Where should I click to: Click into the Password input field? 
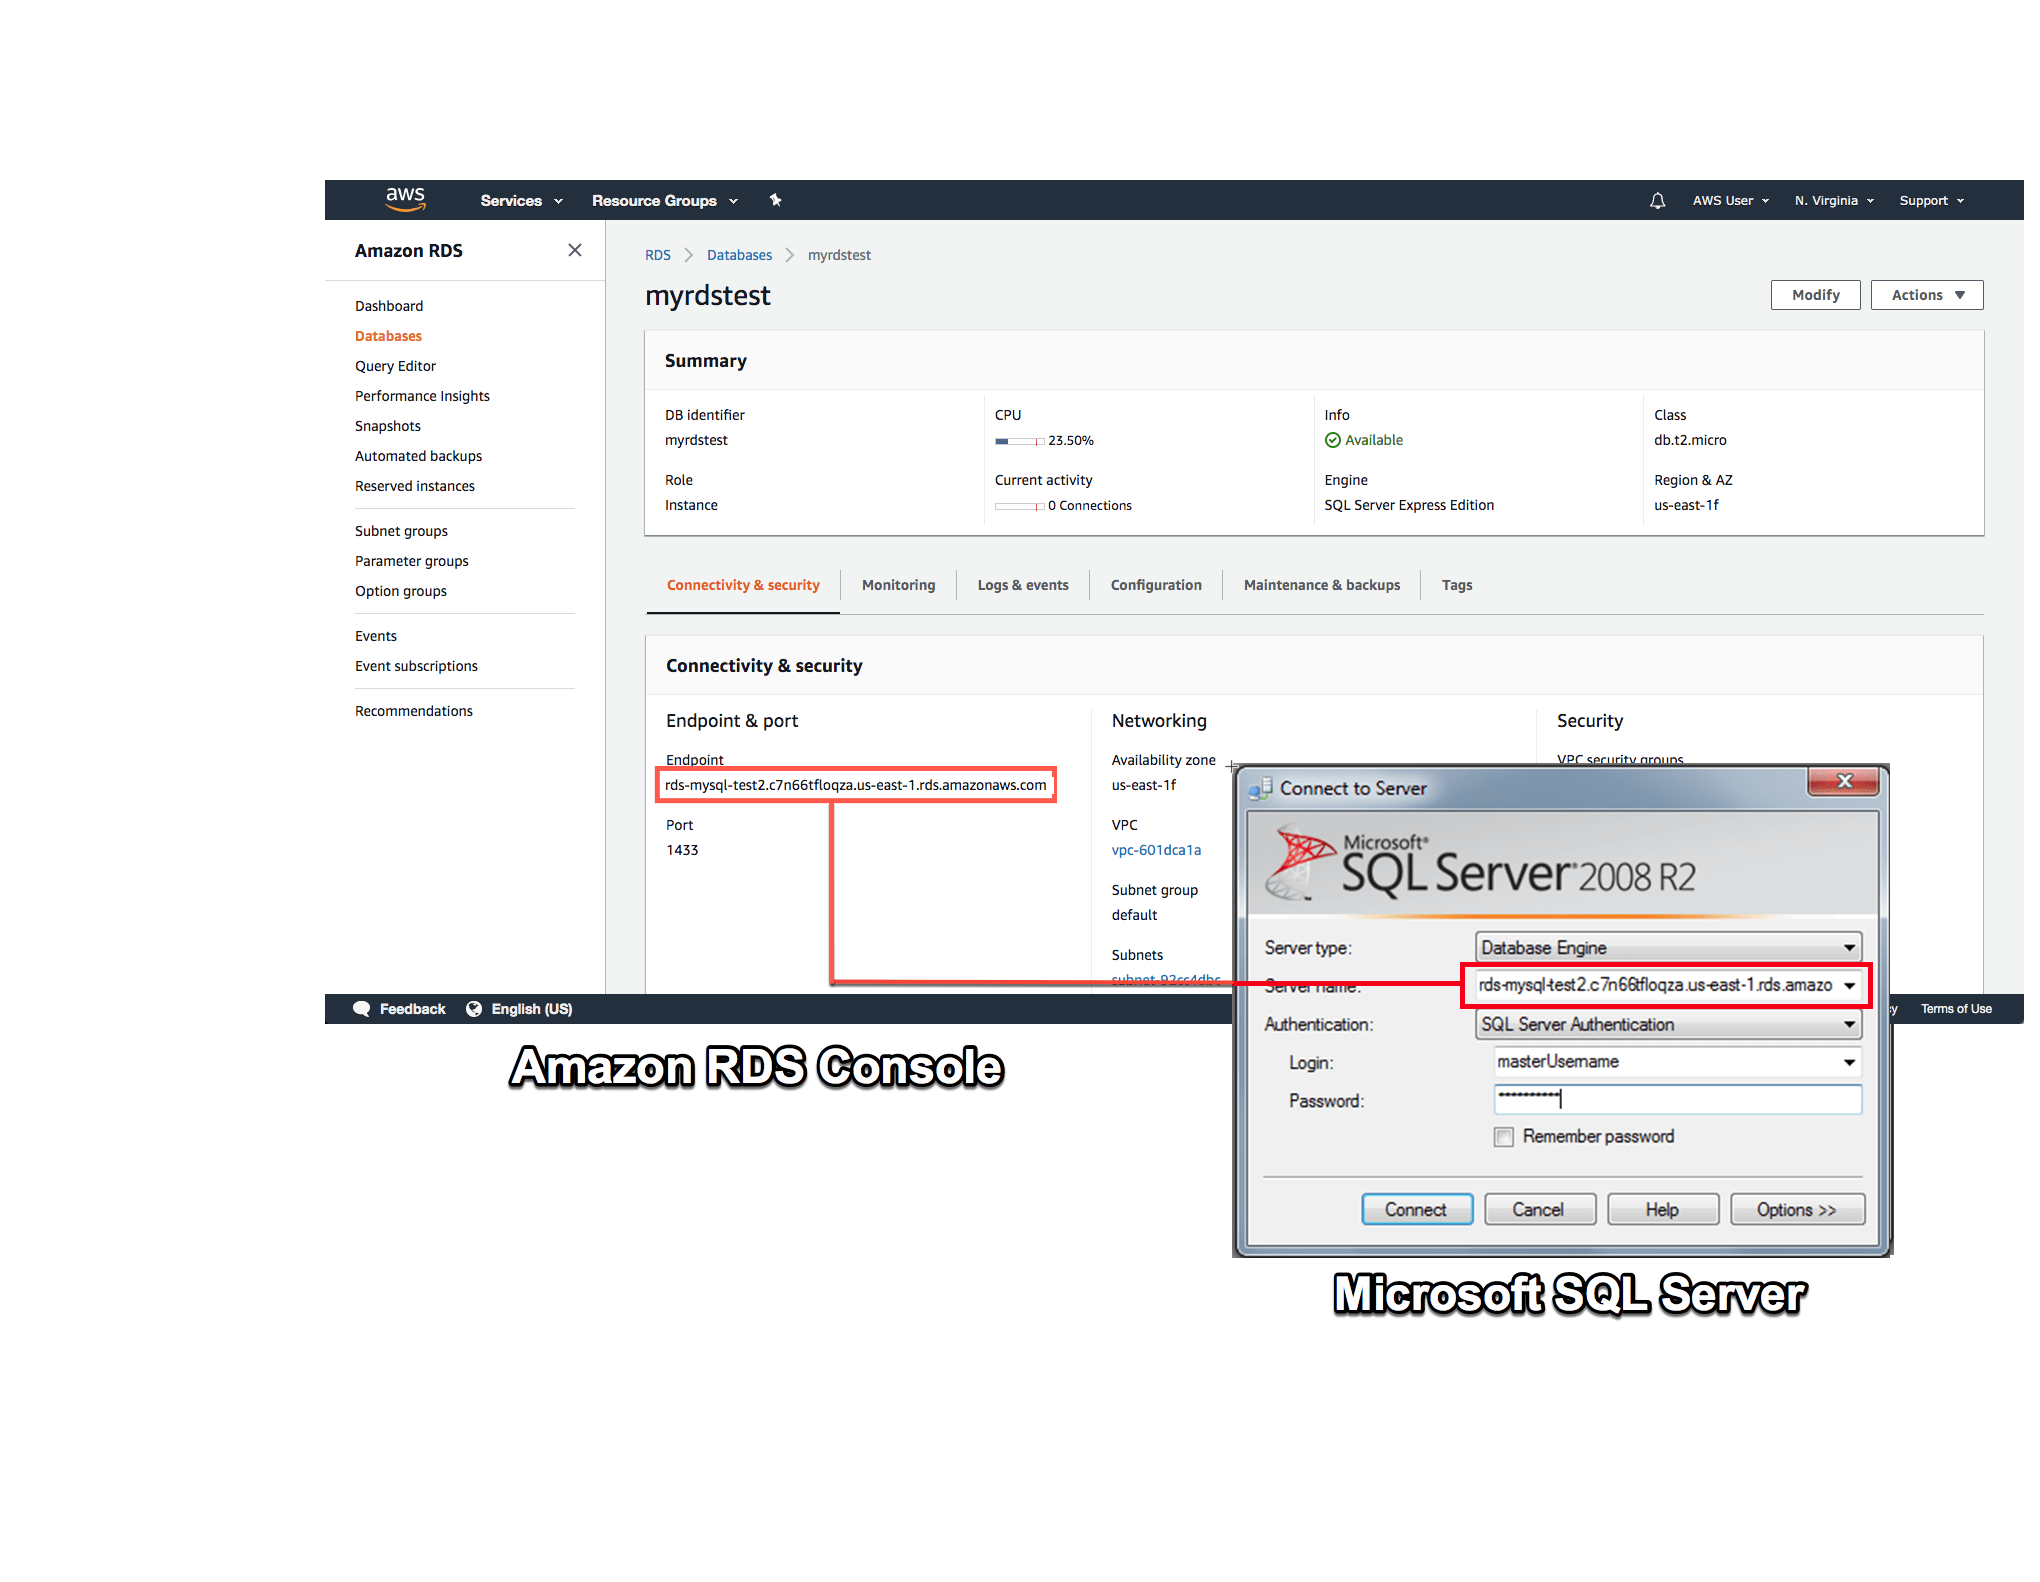click(x=1677, y=1100)
